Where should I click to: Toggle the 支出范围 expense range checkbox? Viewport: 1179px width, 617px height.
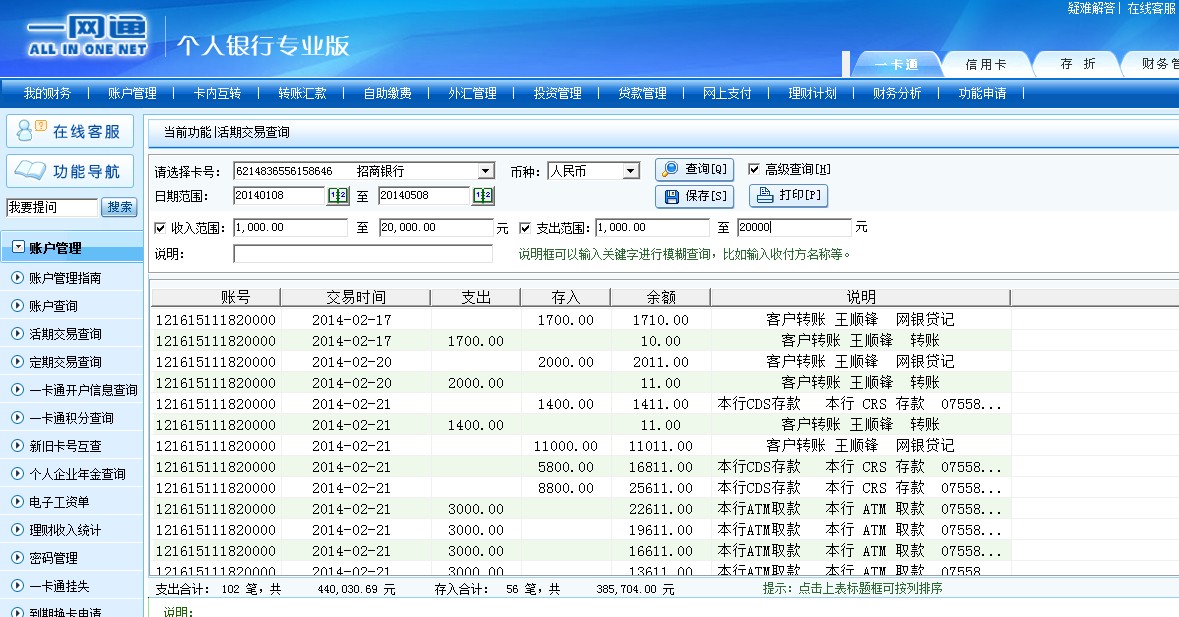point(525,228)
